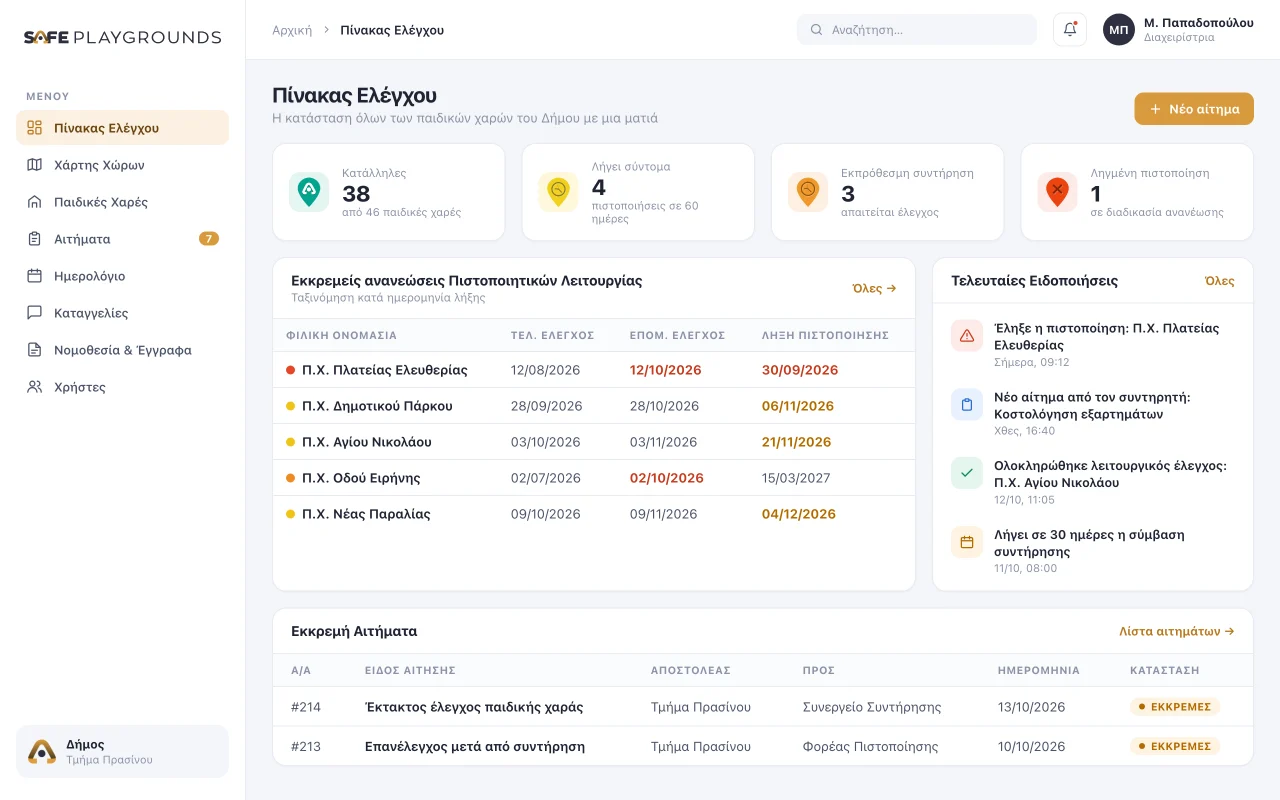Click the calendar icon for the Λήγει σε 30 ημέρες notification
Screen dimensions: 1280x800
pyautogui.click(x=967, y=542)
